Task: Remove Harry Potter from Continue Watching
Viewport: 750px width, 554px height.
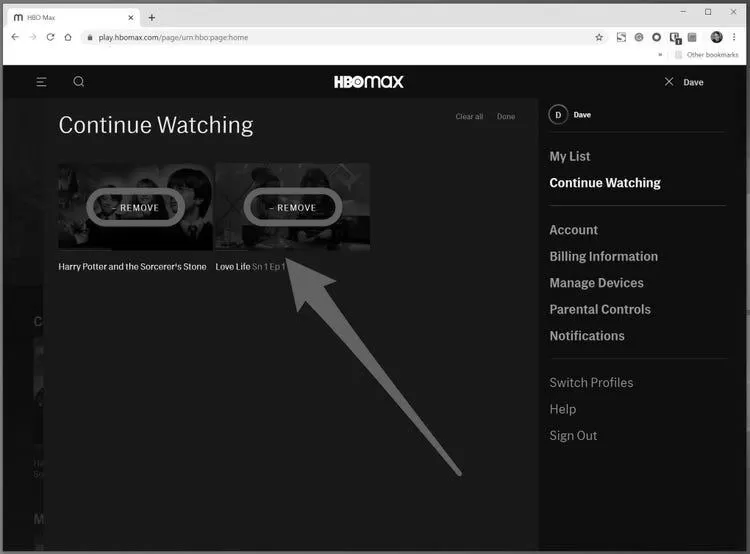Action: tap(135, 207)
